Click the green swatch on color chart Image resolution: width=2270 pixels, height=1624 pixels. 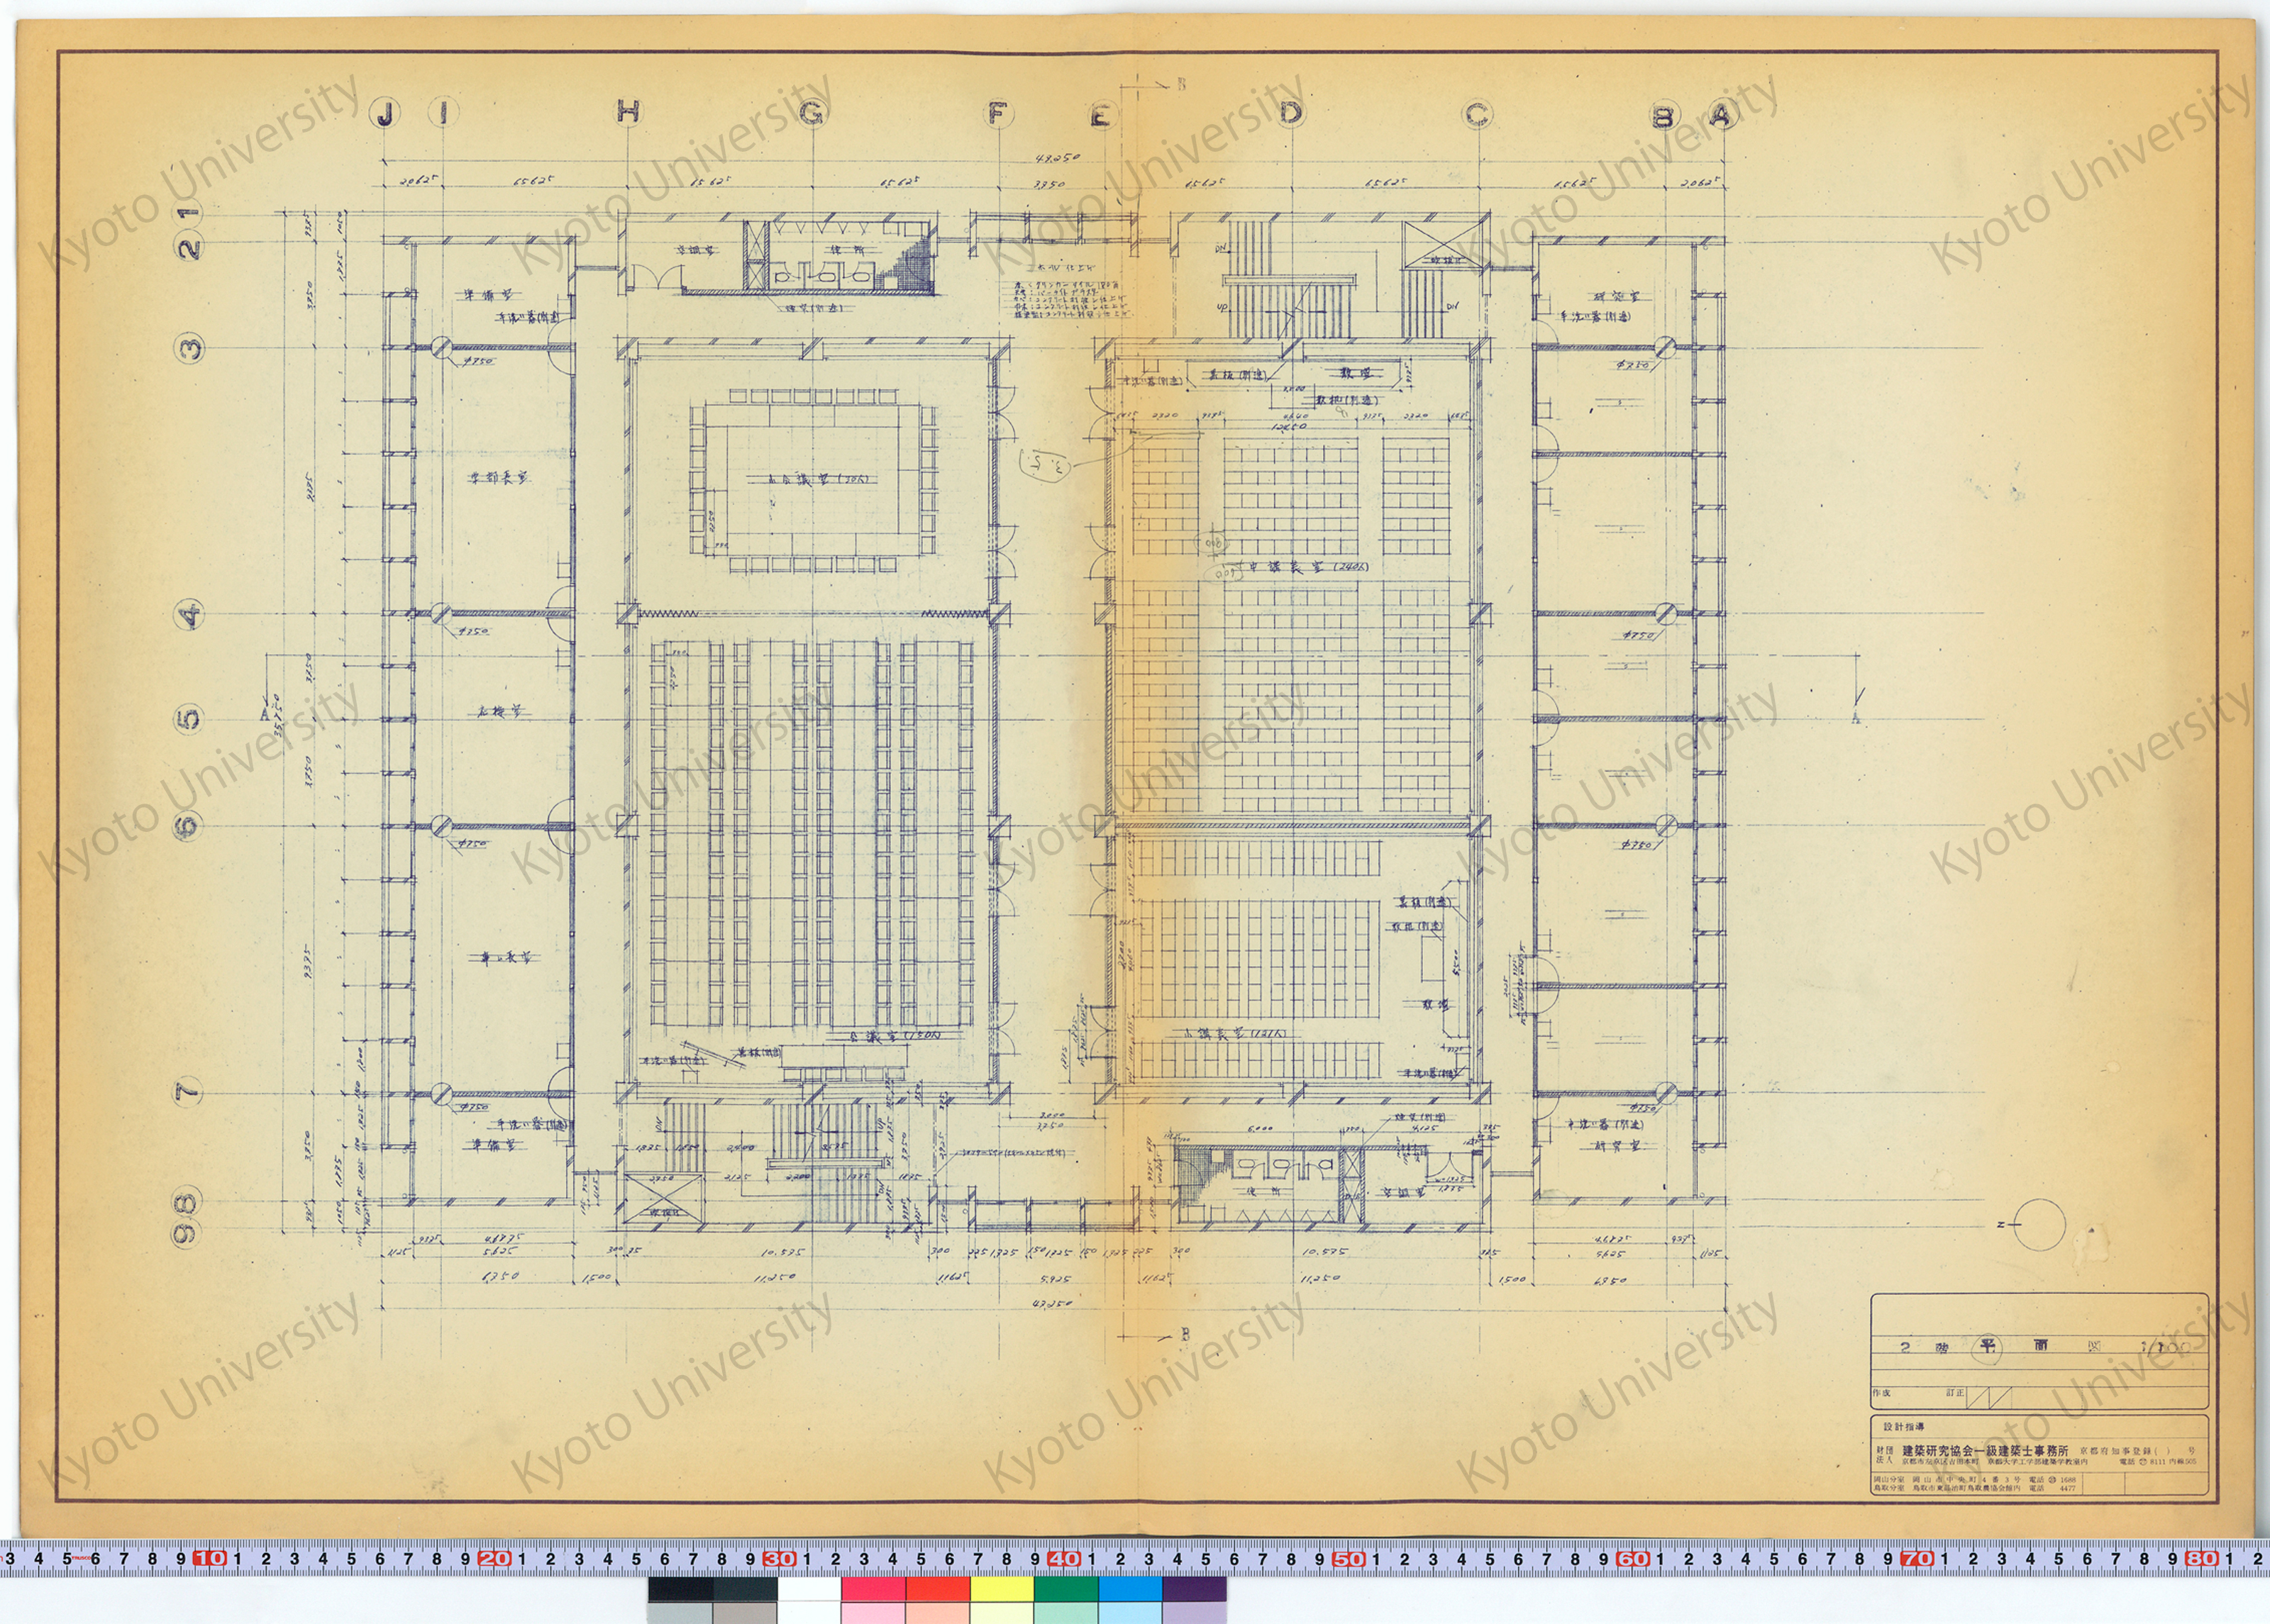[x=1066, y=1588]
